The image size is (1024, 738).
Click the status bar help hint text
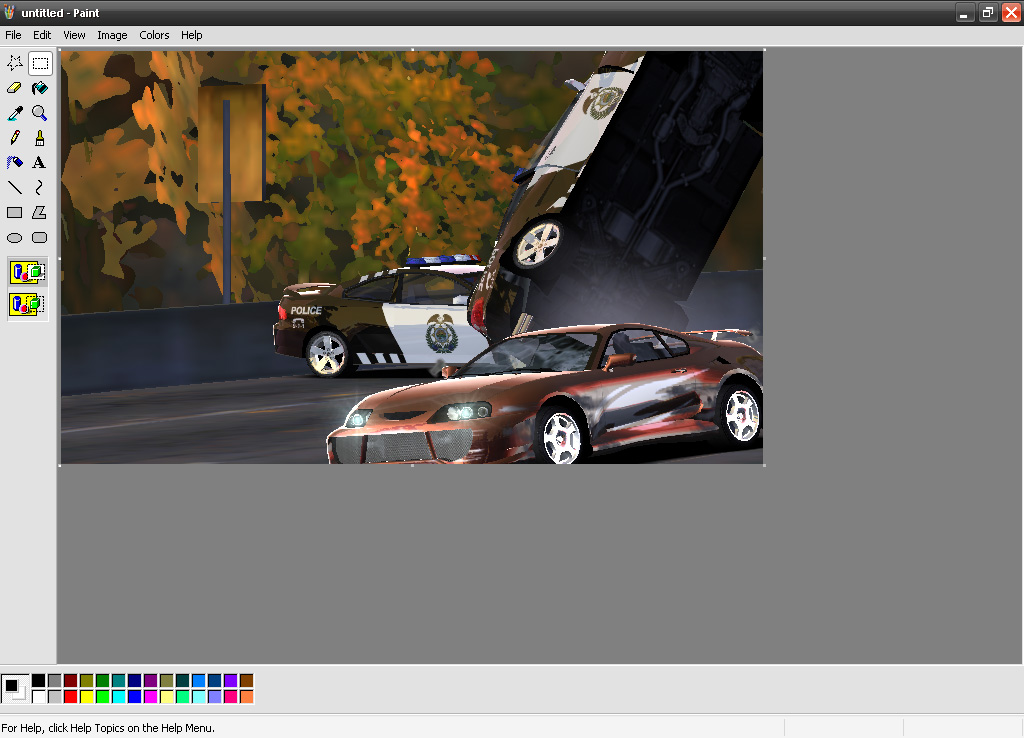(108, 728)
